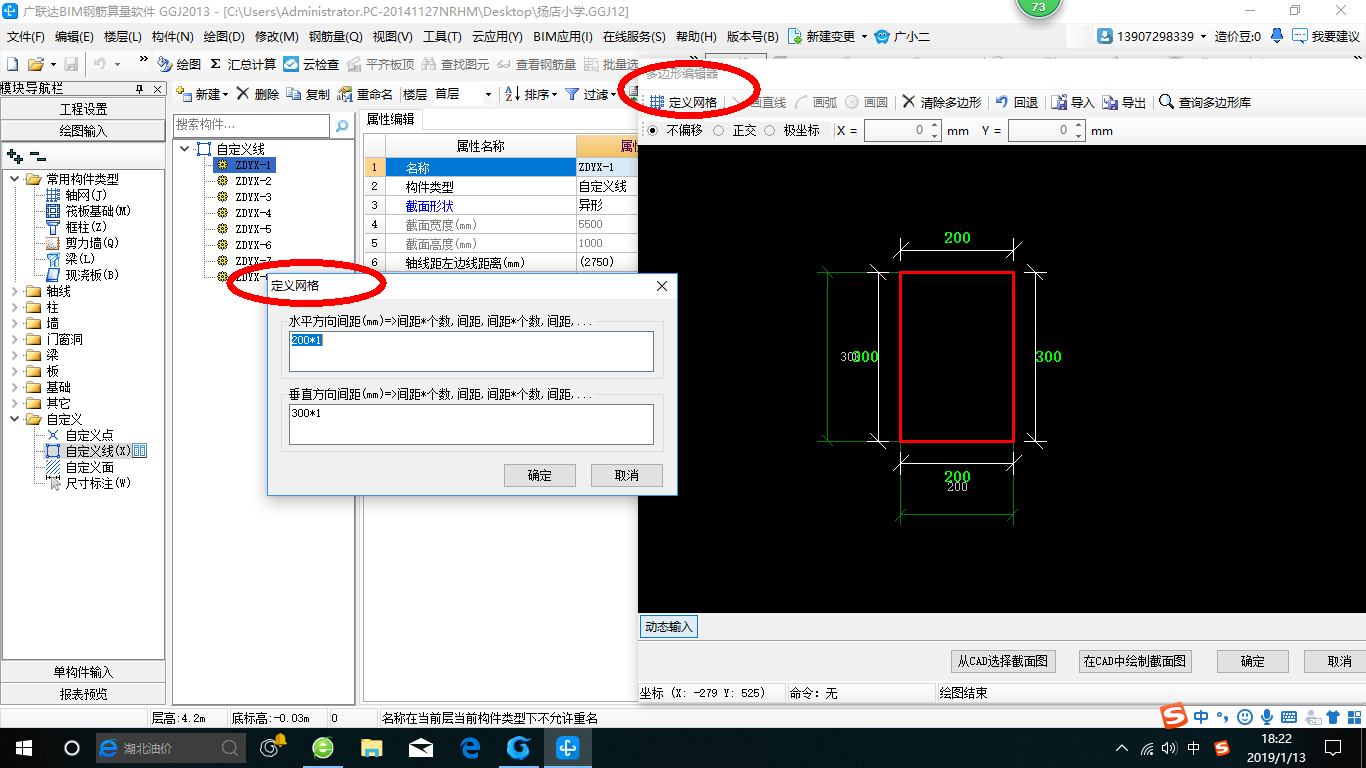
Task: Launch the 云检查 cloud check
Action: coord(311,64)
